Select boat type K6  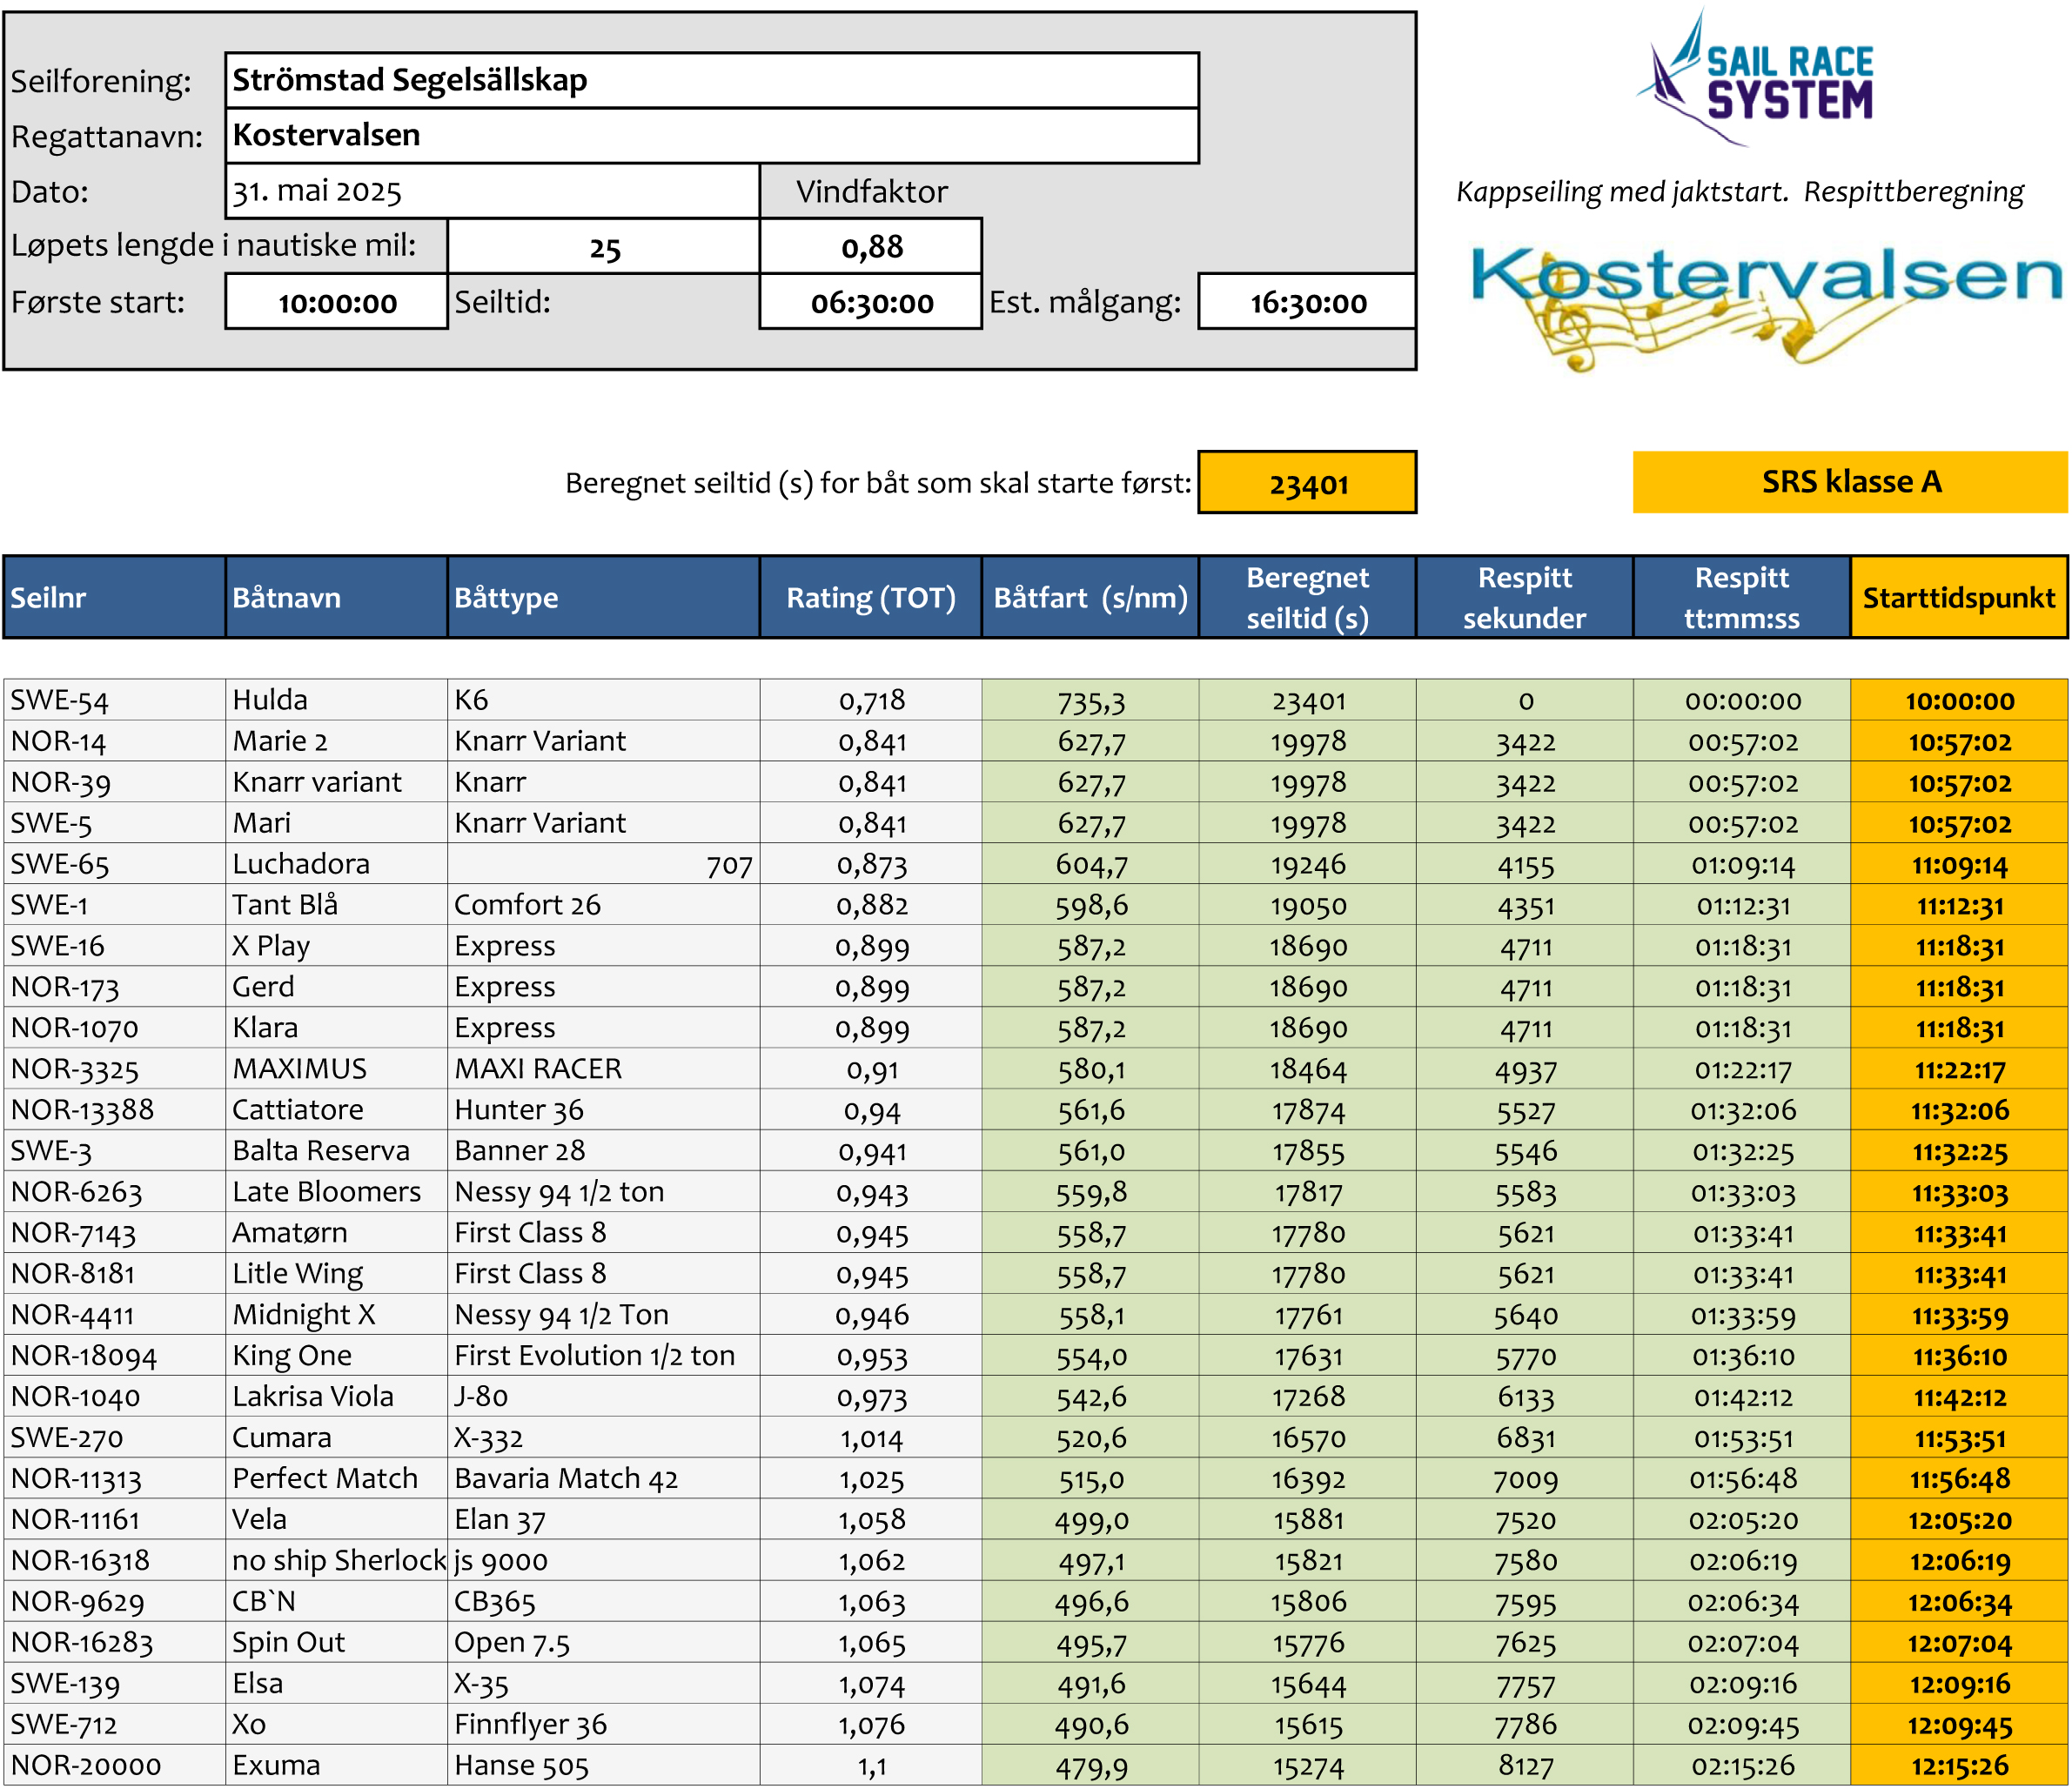604,700
